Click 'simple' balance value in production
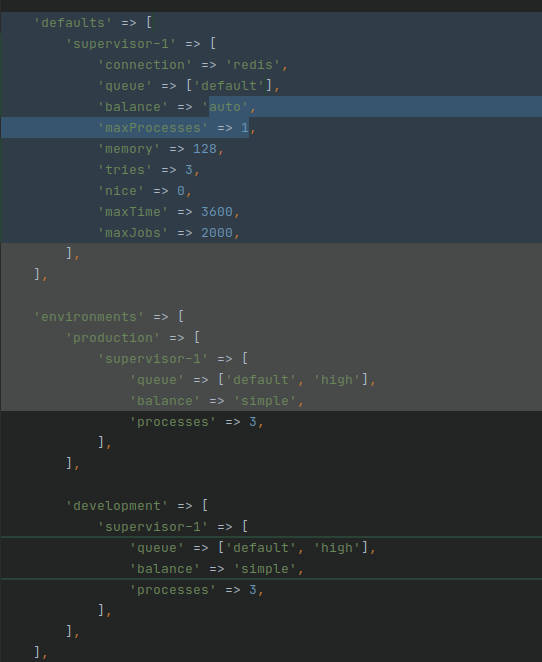This screenshot has height=662, width=542. [x=265, y=401]
